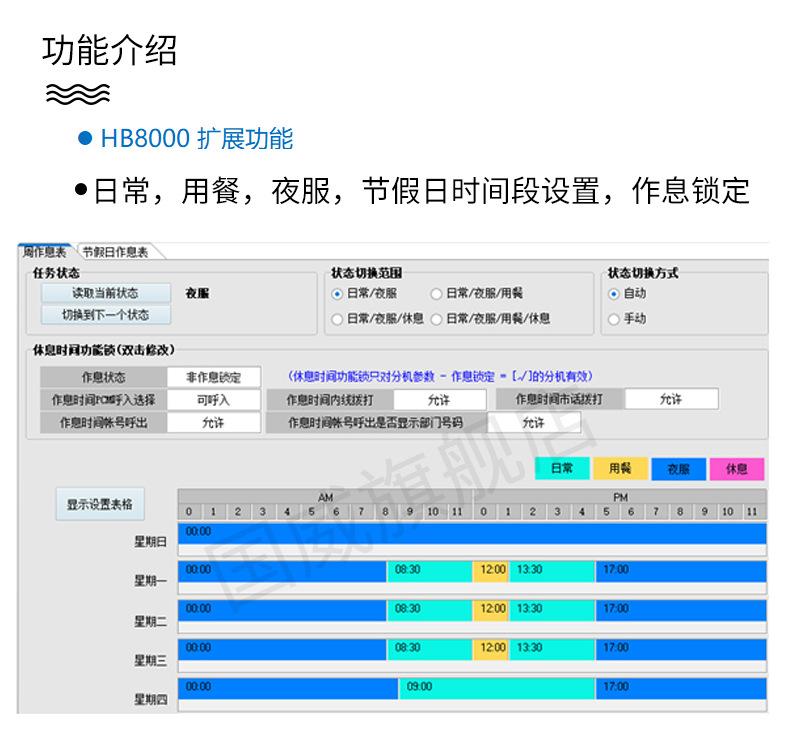Click the 星期四 row label
Screen dimensions: 790x734
150,699
